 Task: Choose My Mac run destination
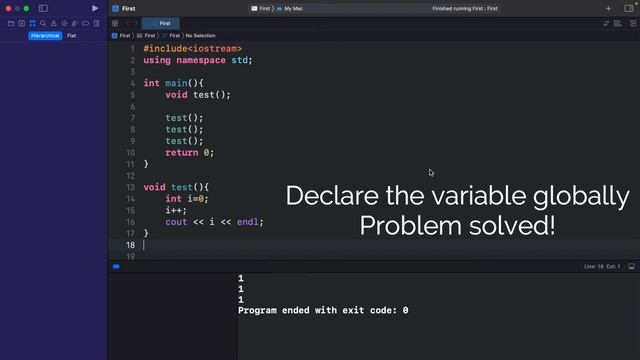click(x=290, y=8)
